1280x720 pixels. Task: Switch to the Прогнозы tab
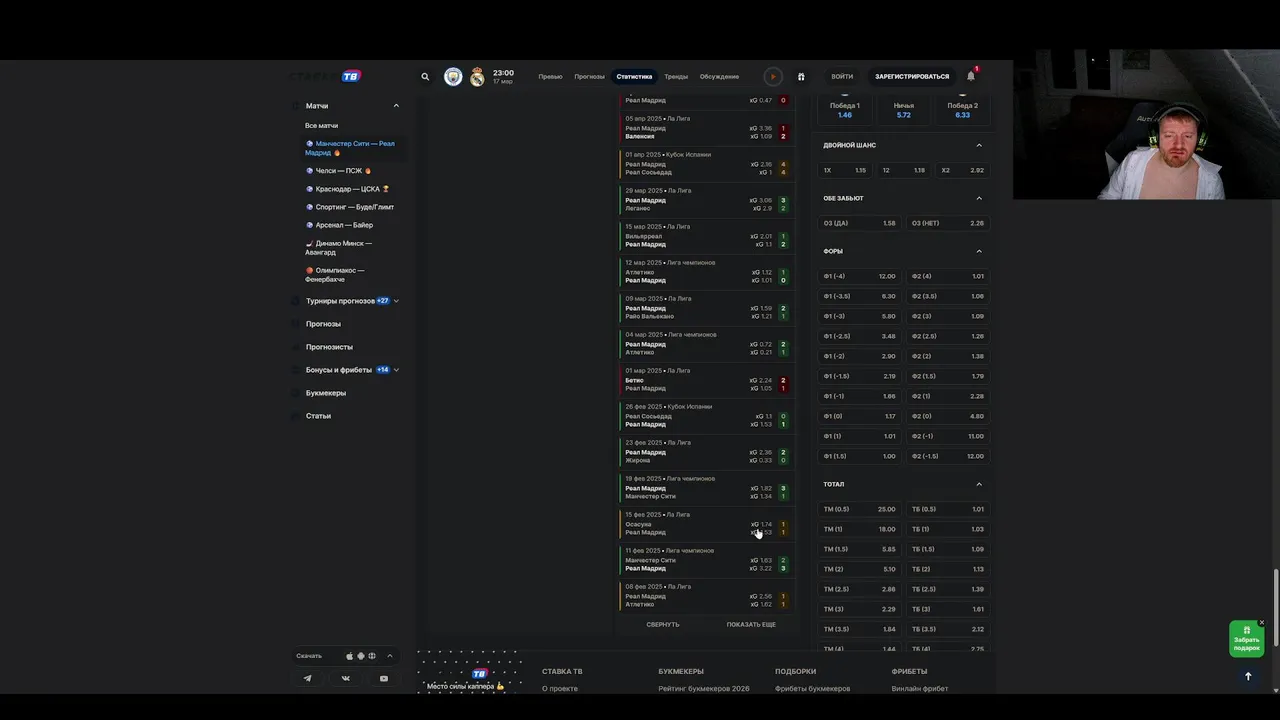point(589,77)
